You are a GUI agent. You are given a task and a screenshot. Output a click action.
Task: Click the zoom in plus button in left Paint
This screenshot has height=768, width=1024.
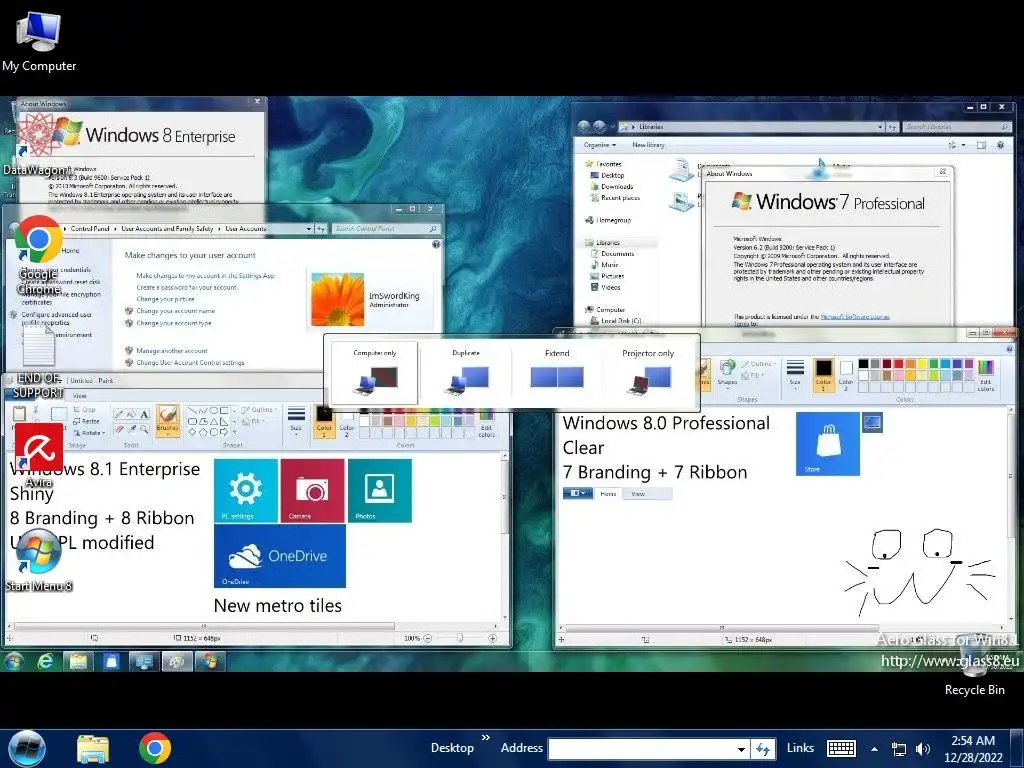point(492,638)
